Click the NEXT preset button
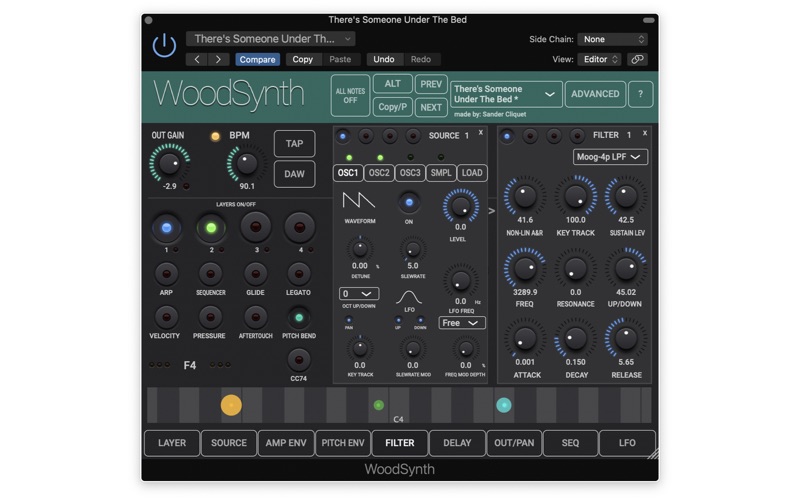Image resolution: width=800 pixels, height=500 pixels. point(431,107)
